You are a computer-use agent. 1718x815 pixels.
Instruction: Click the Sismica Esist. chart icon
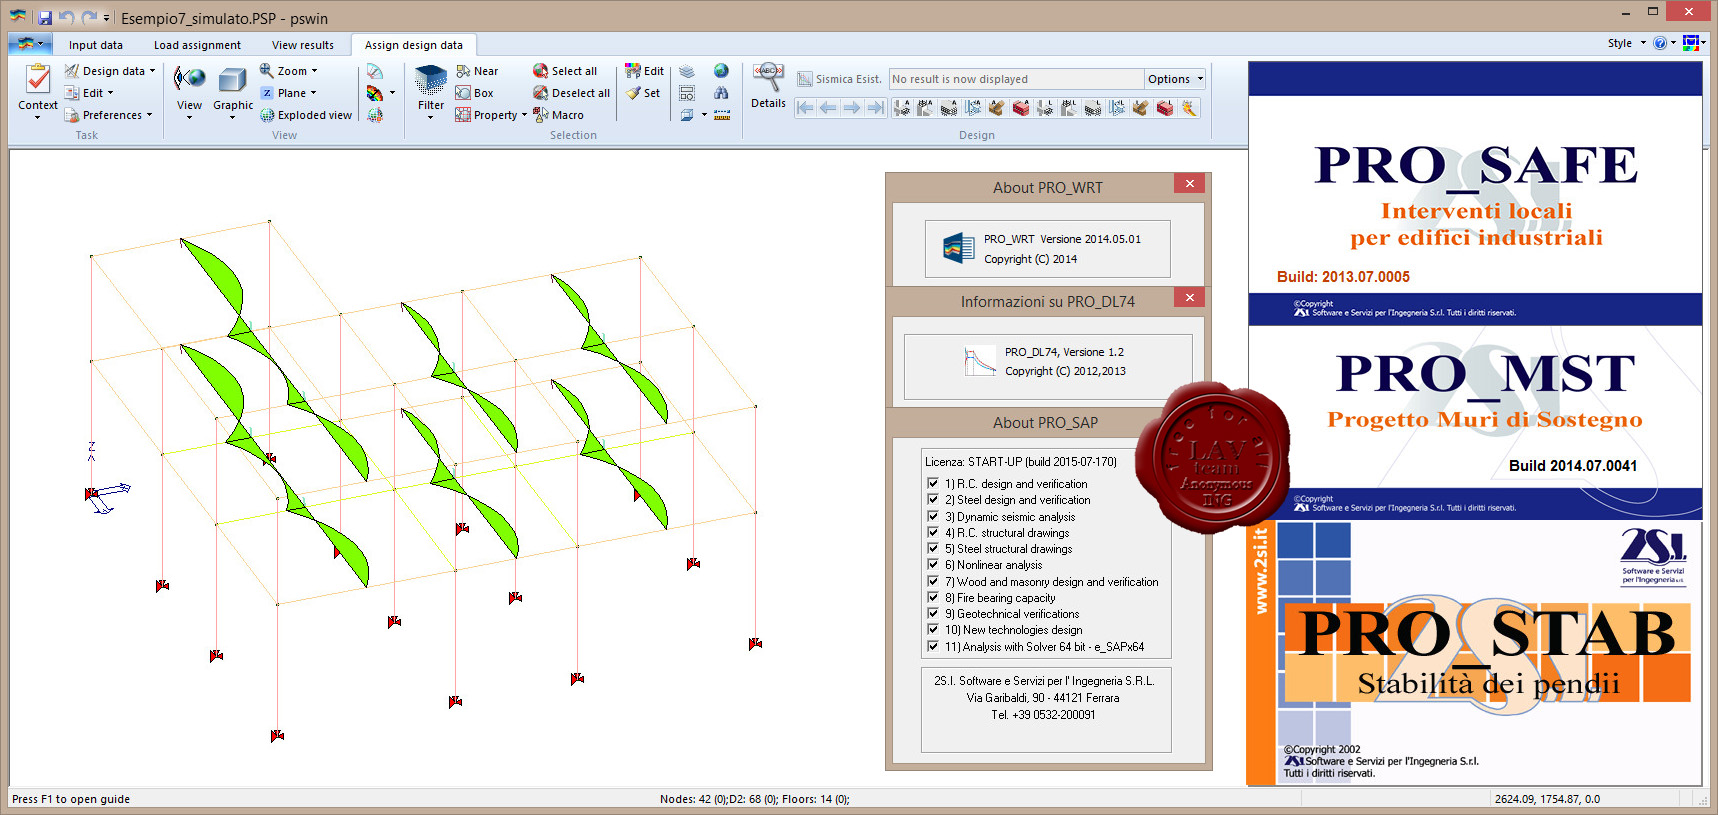pyautogui.click(x=805, y=79)
